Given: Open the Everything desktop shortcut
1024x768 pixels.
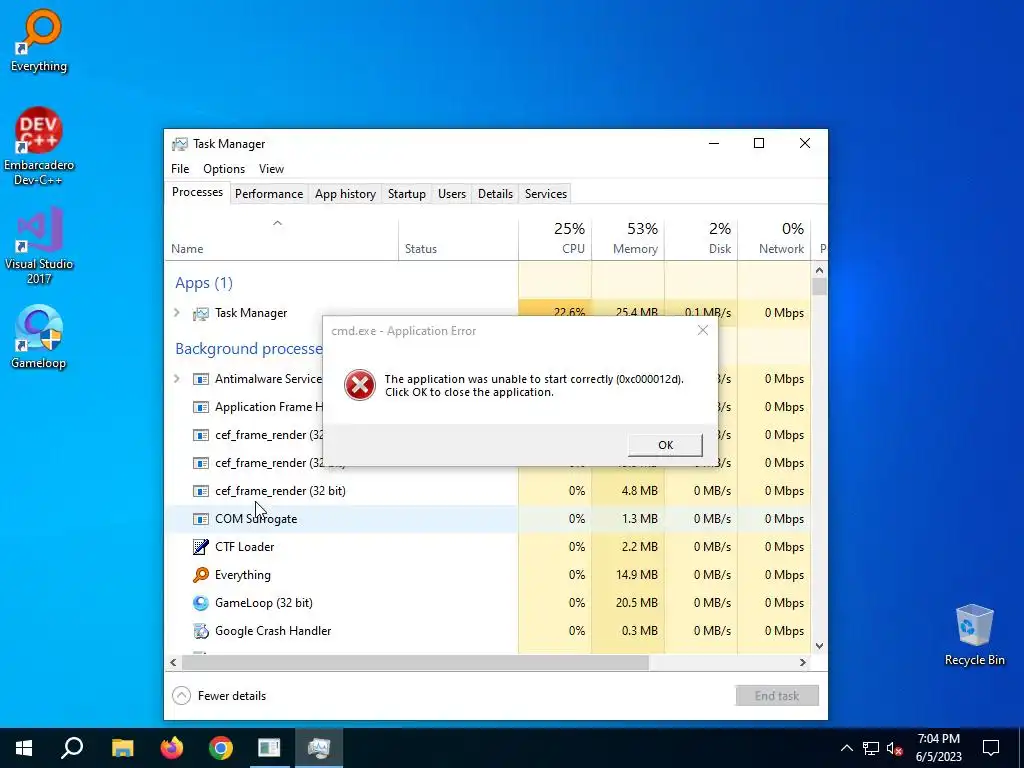Looking at the screenshot, I should point(39,40).
